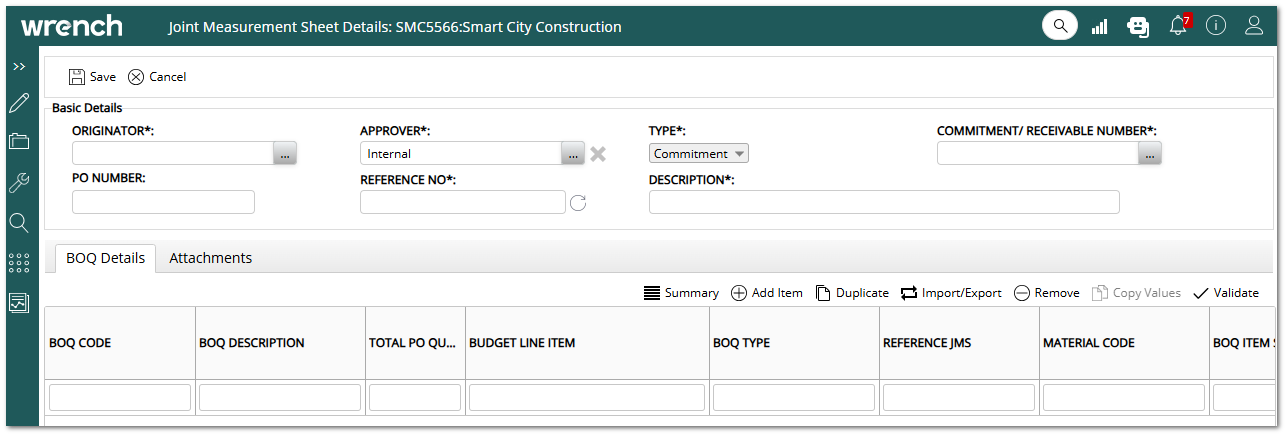
Task: Open the chatbot assistant icon
Action: click(1138, 26)
